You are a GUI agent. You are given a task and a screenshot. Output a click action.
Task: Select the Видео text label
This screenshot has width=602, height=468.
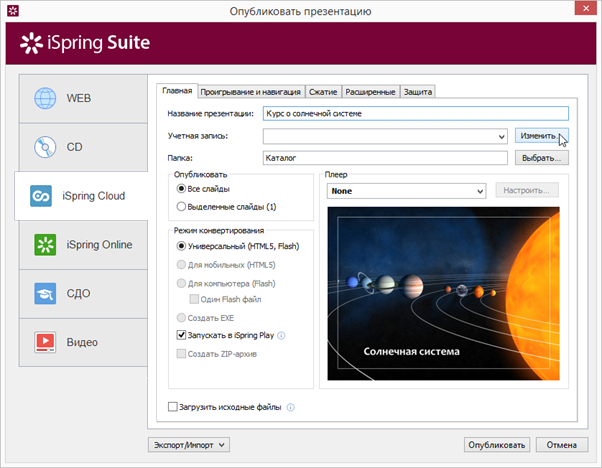[82, 342]
